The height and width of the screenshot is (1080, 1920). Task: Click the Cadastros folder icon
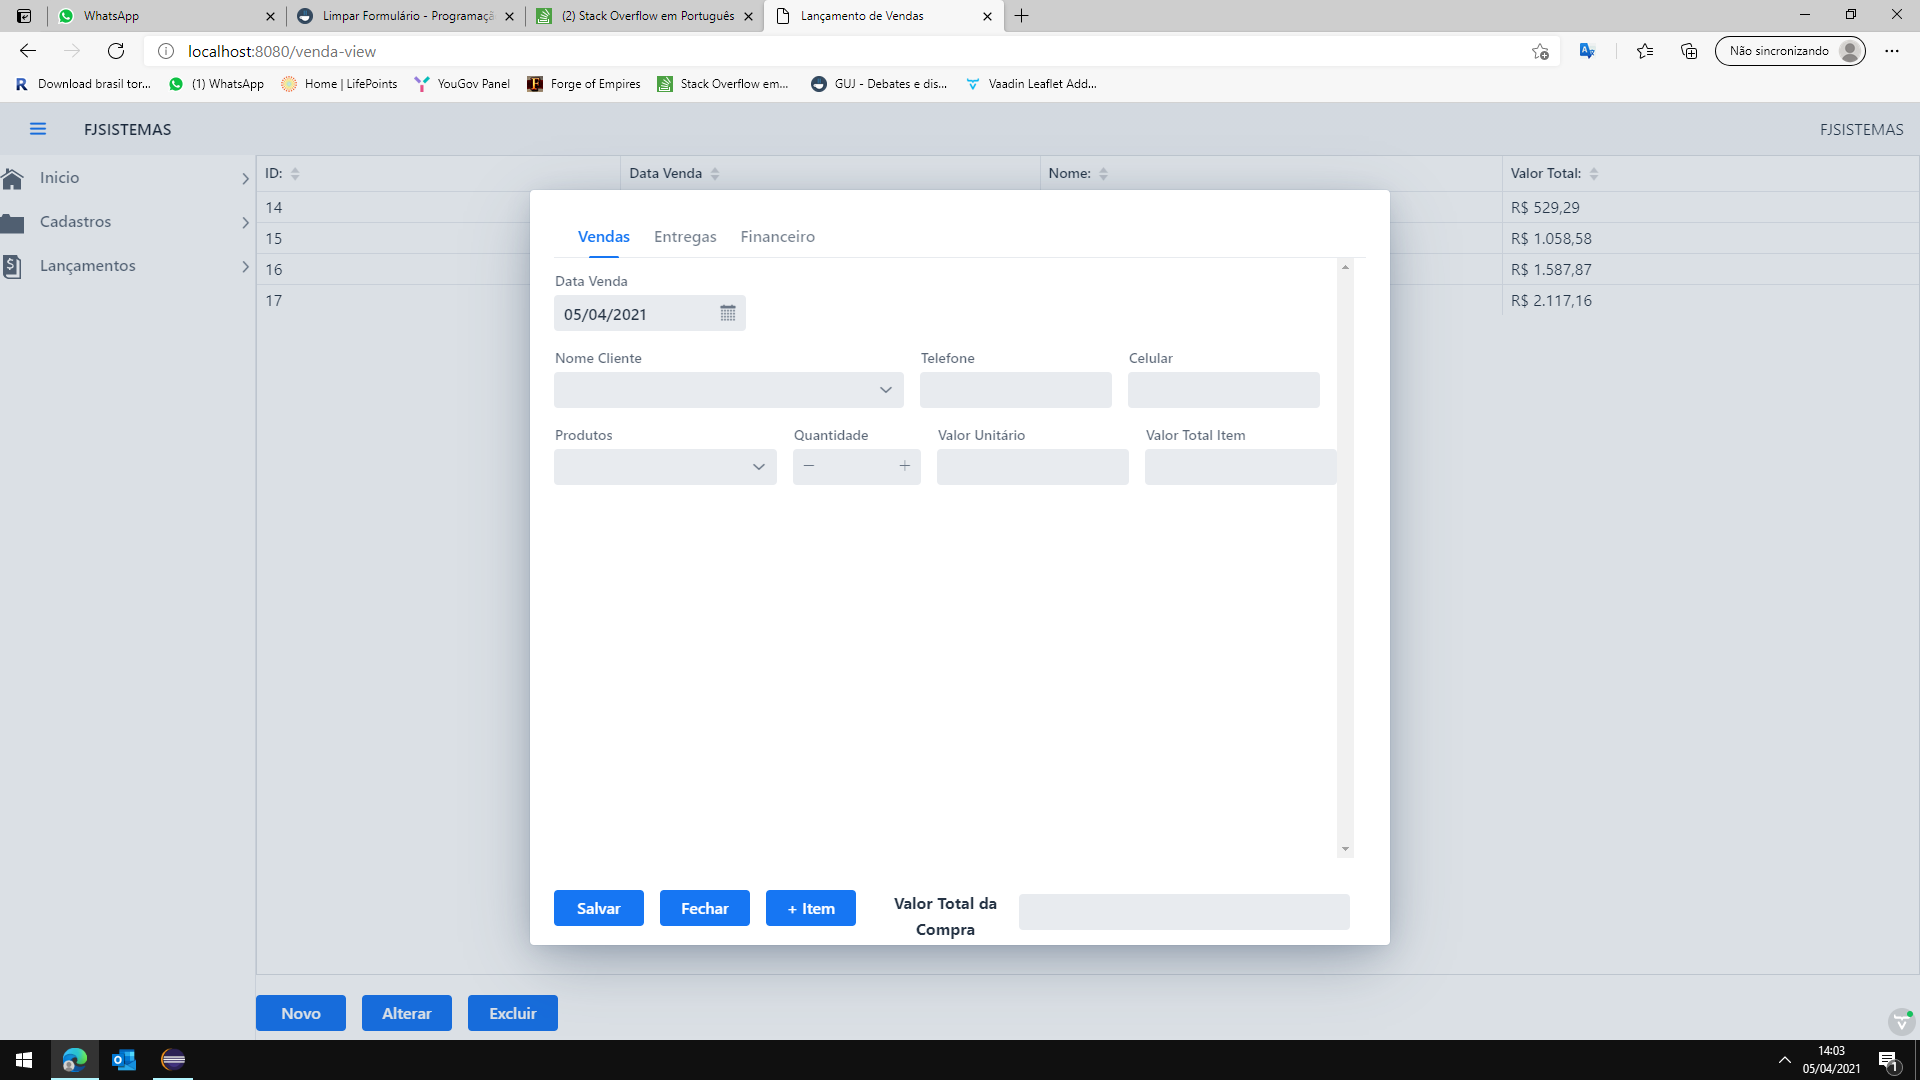[13, 222]
